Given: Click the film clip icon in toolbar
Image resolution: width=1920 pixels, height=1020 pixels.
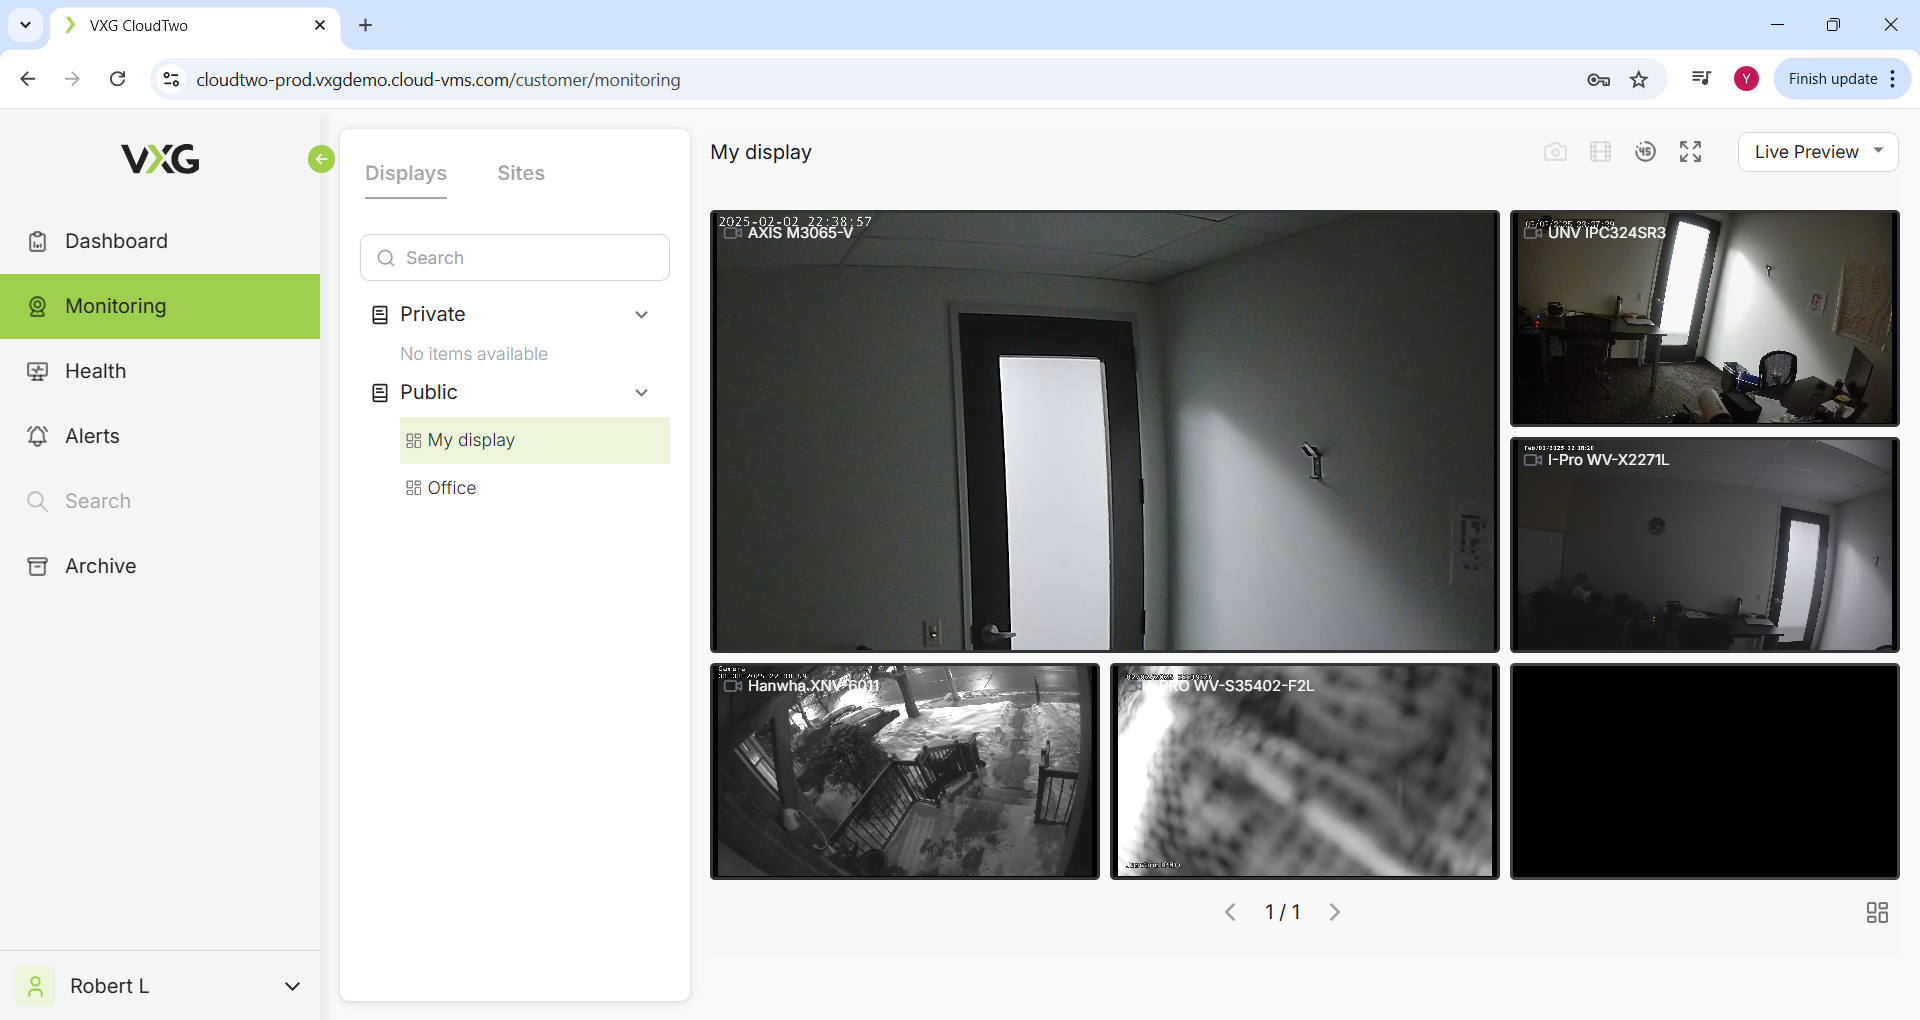Looking at the screenshot, I should coord(1600,152).
